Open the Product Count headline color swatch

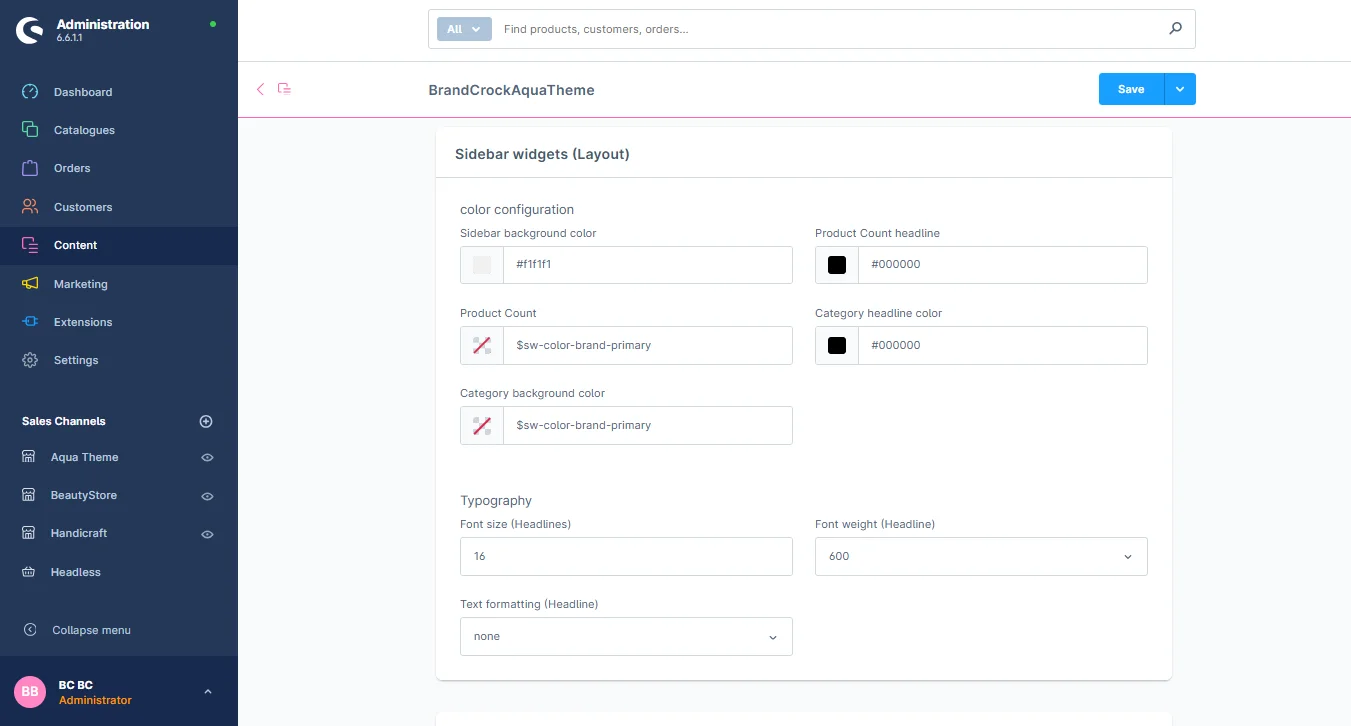point(837,265)
